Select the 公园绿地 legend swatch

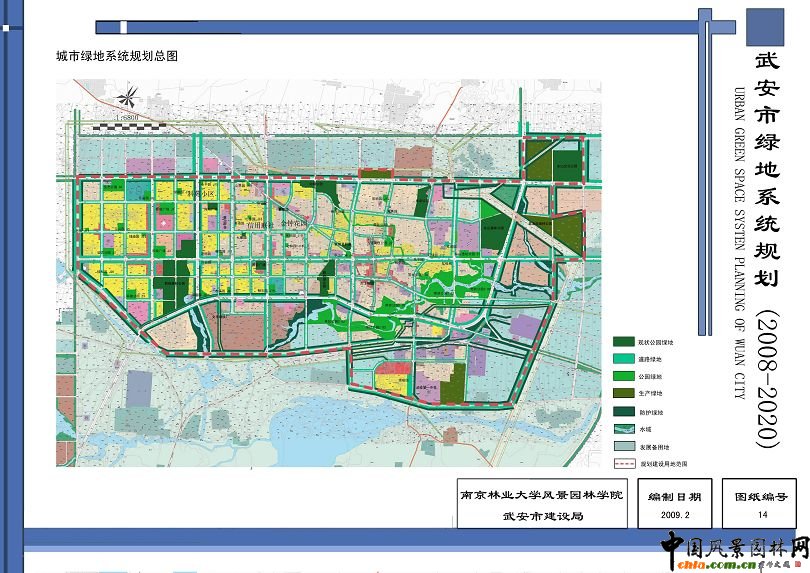(x=624, y=377)
